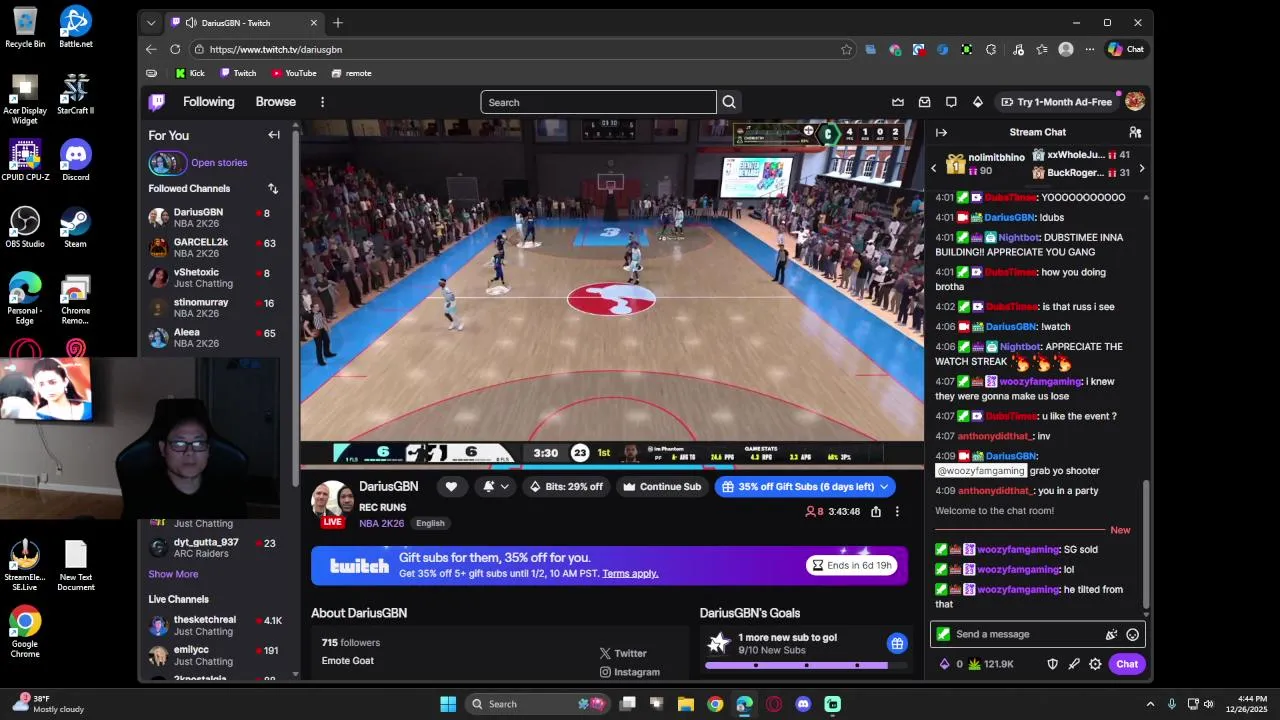Sort followed channels with arrows icon
The width and height of the screenshot is (1280, 720).
click(273, 188)
